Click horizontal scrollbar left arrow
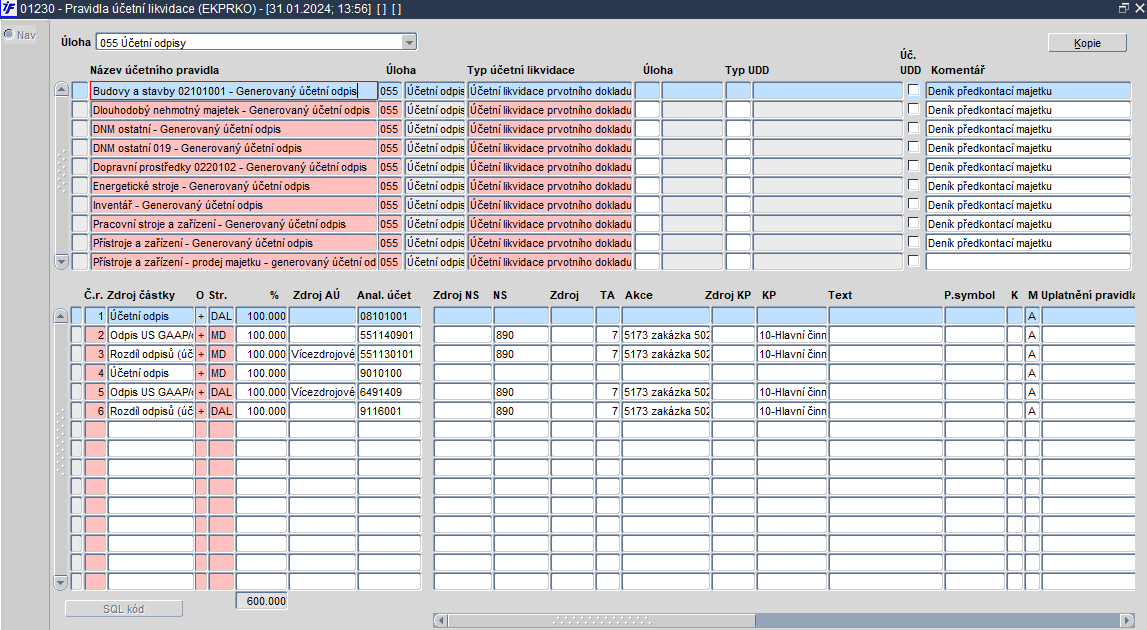 [440, 620]
